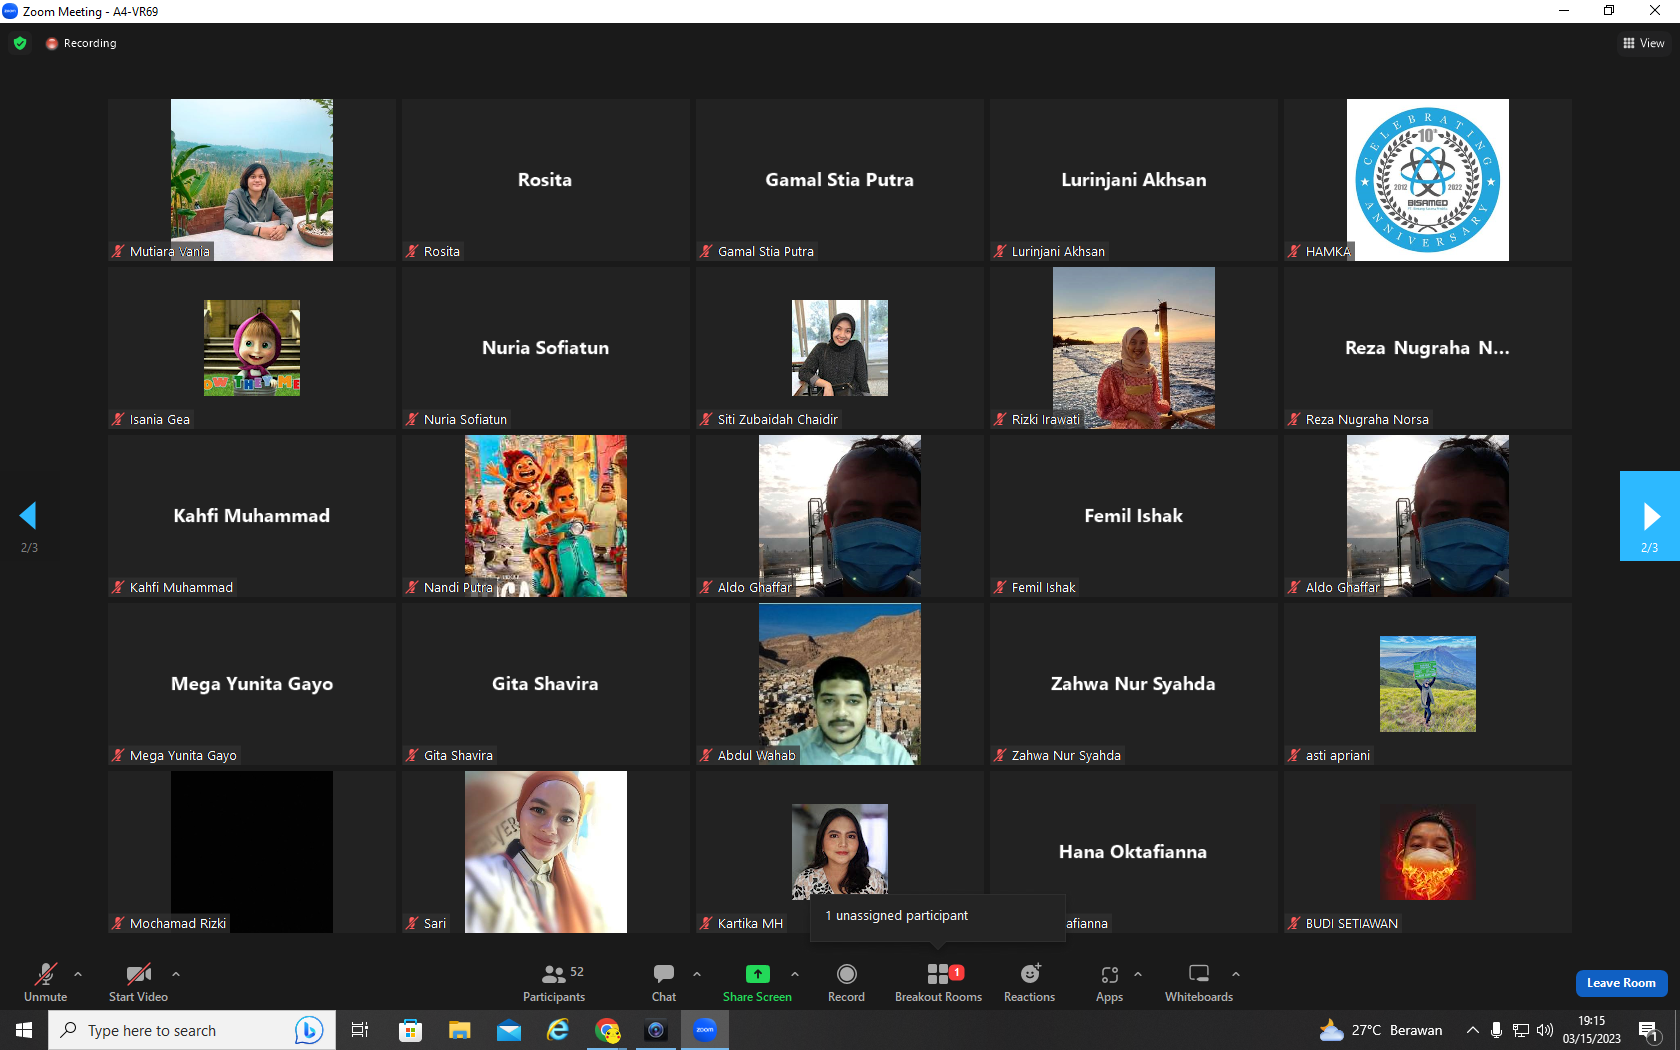Open Internet Explorer on the taskbar
The width and height of the screenshot is (1680, 1050).
(558, 1030)
